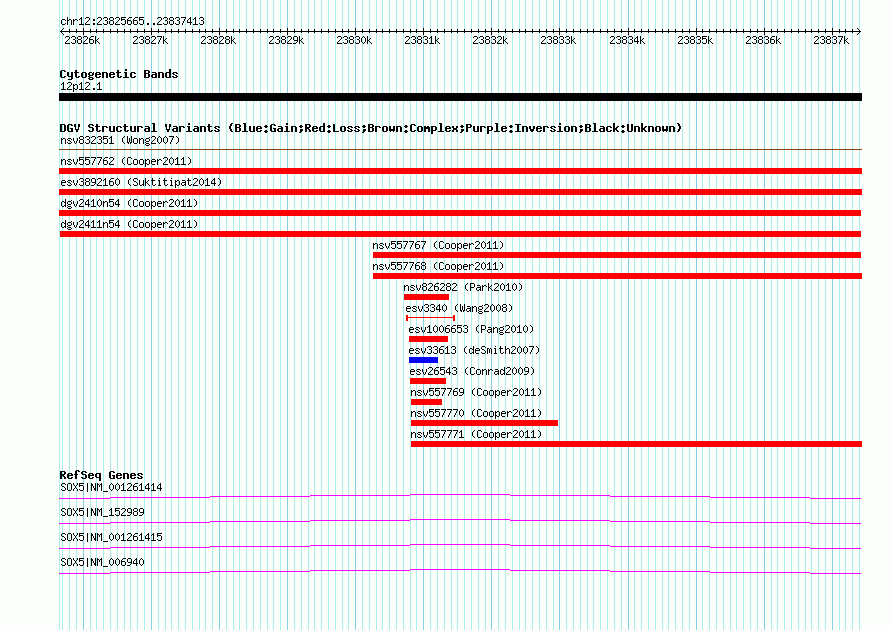Click the 12p12.1 band label

pos(81,86)
